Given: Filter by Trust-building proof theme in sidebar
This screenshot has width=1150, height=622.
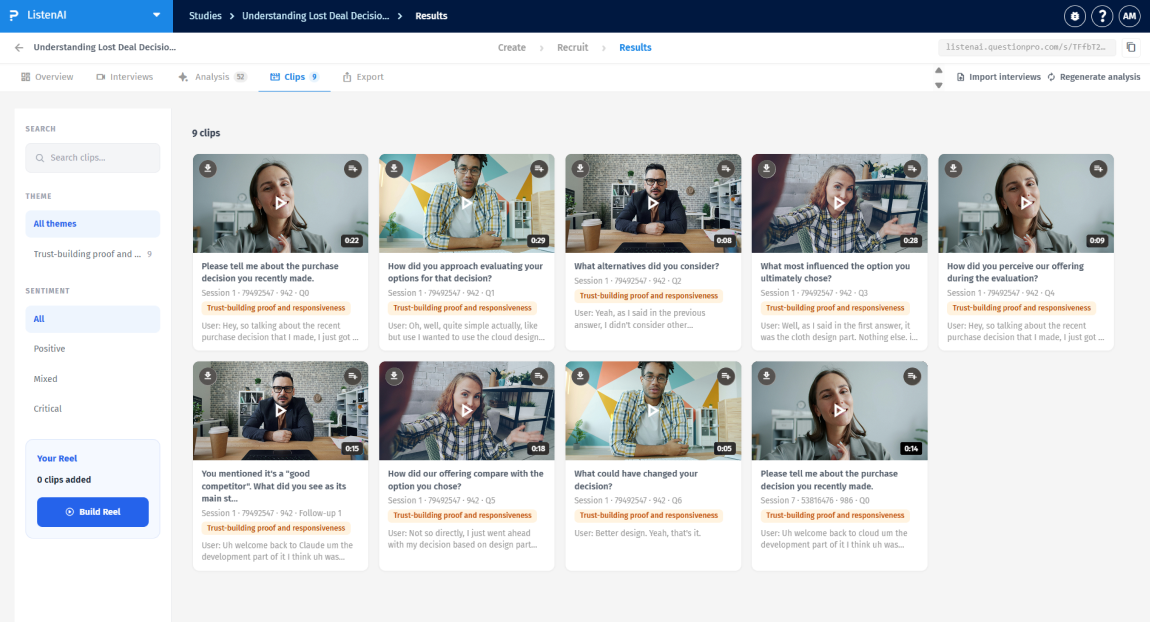Looking at the screenshot, I should pos(93,254).
